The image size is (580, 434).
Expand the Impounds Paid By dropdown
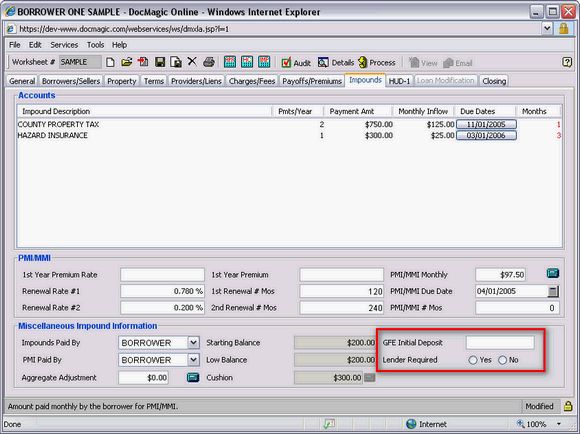(193, 343)
